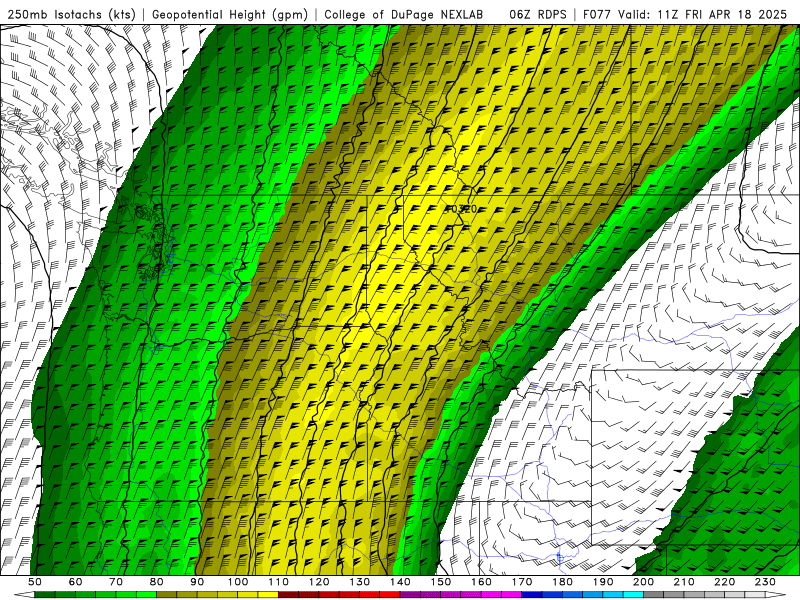Click the "210" color bar label
This screenshot has width=800, height=600.
coord(684,582)
